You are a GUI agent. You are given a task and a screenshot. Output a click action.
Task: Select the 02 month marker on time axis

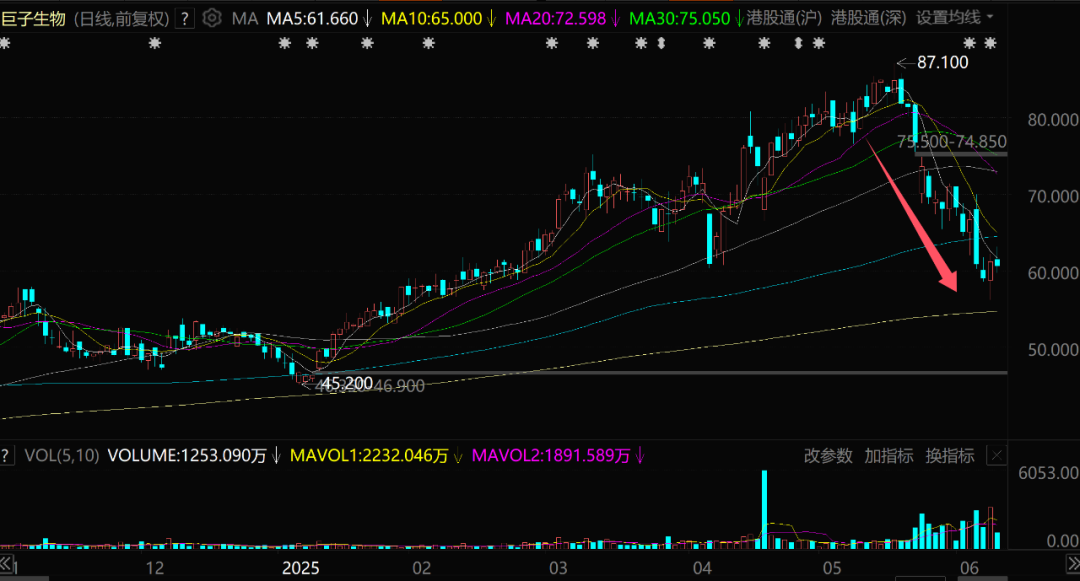point(422,568)
